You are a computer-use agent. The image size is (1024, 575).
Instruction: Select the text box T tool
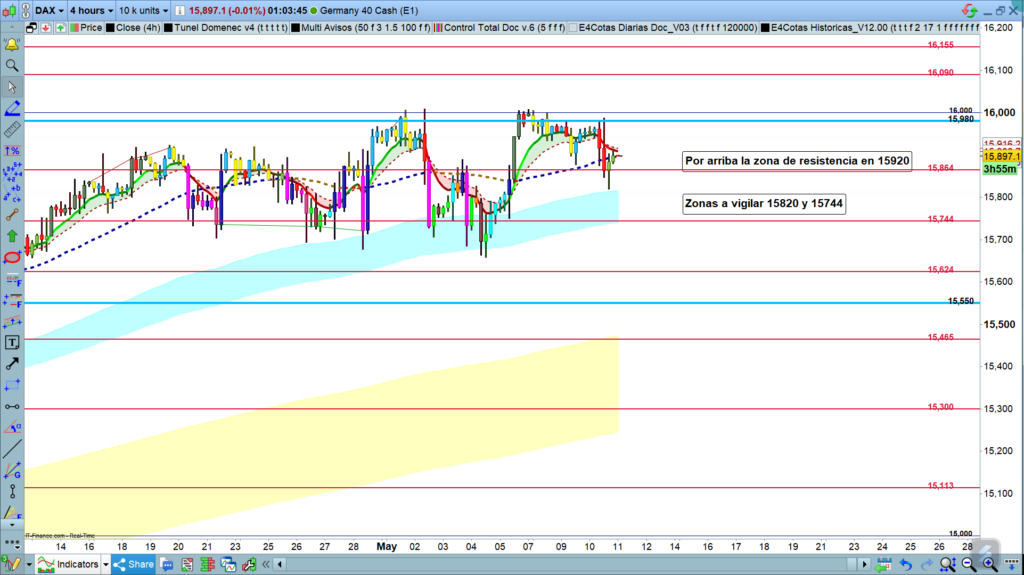[x=12, y=342]
